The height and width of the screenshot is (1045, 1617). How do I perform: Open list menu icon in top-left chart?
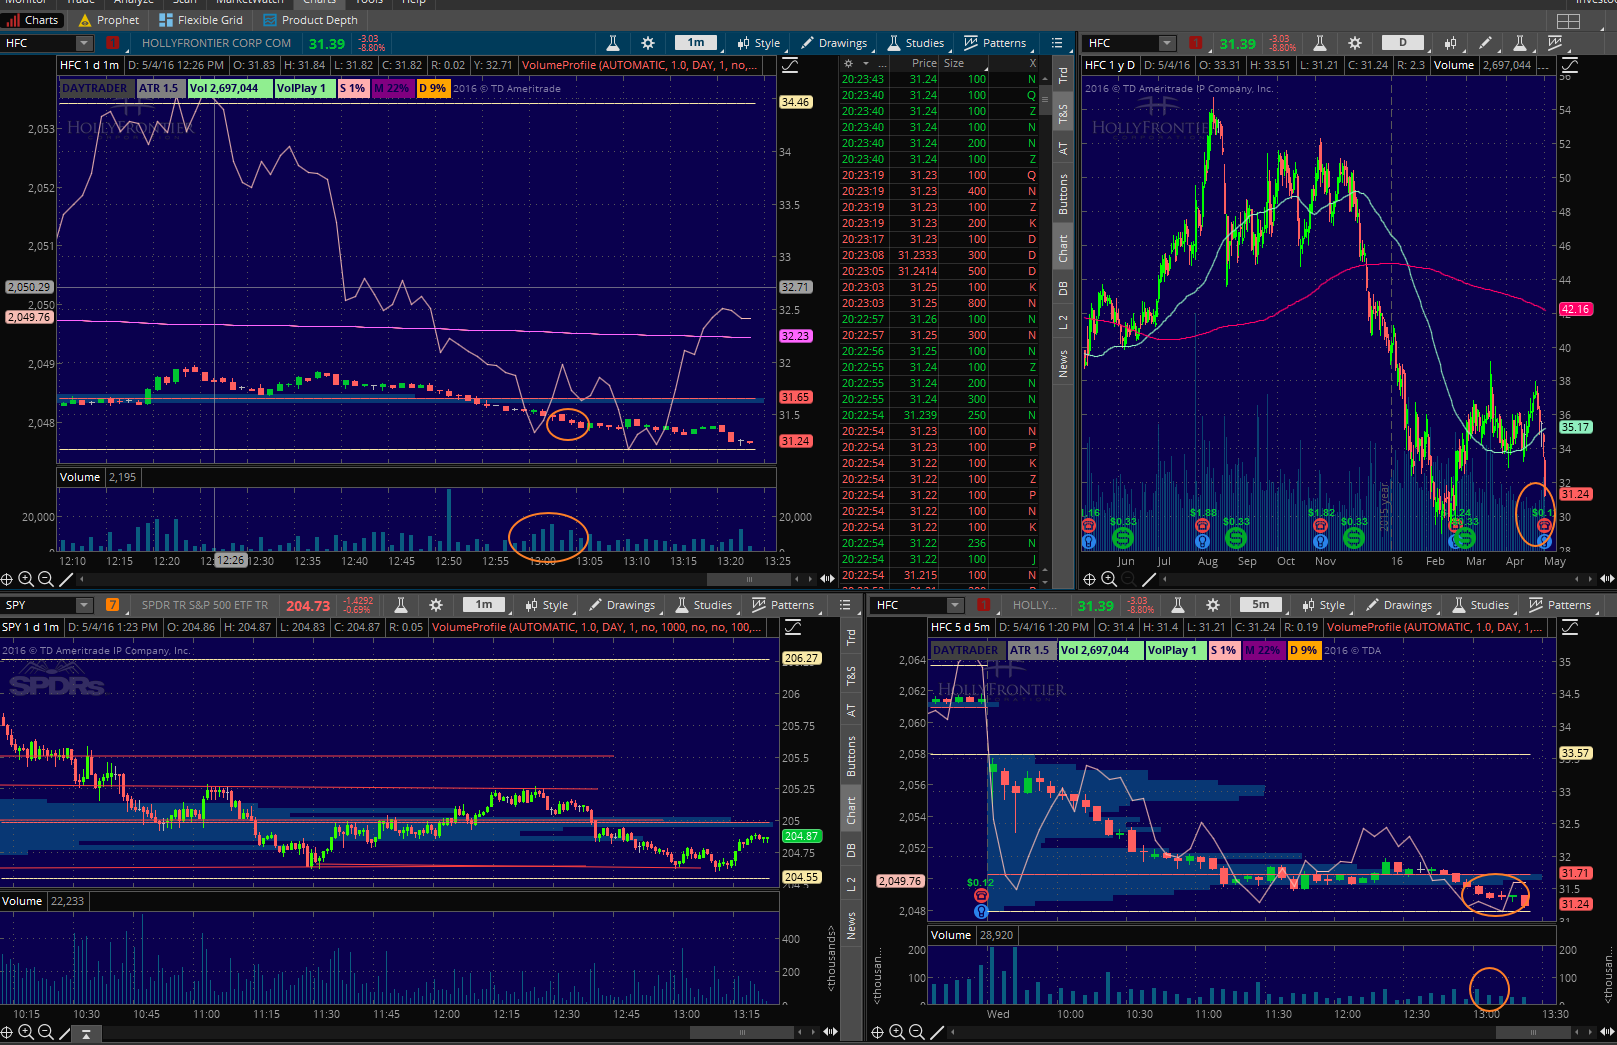tap(1057, 43)
